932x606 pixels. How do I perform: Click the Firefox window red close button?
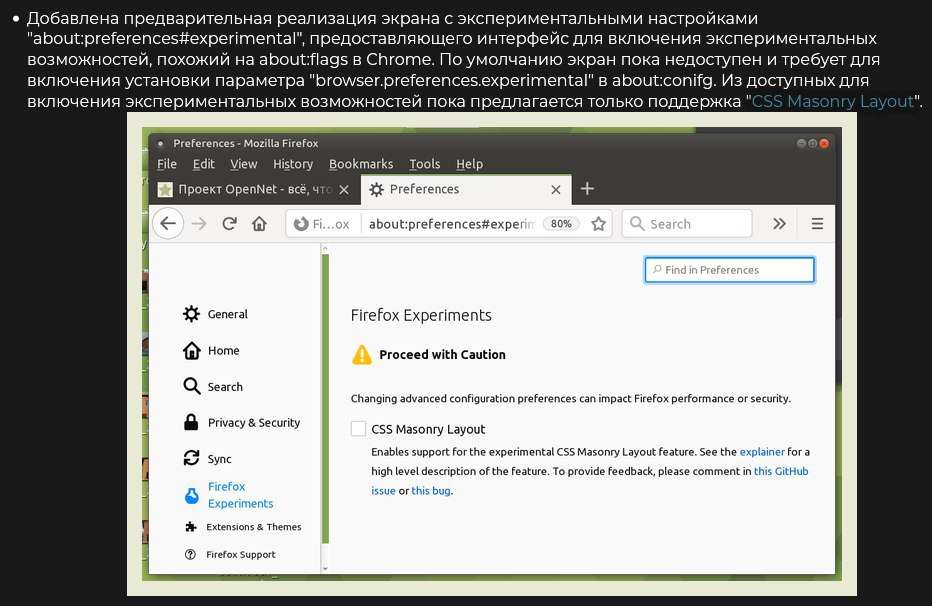pos(824,143)
